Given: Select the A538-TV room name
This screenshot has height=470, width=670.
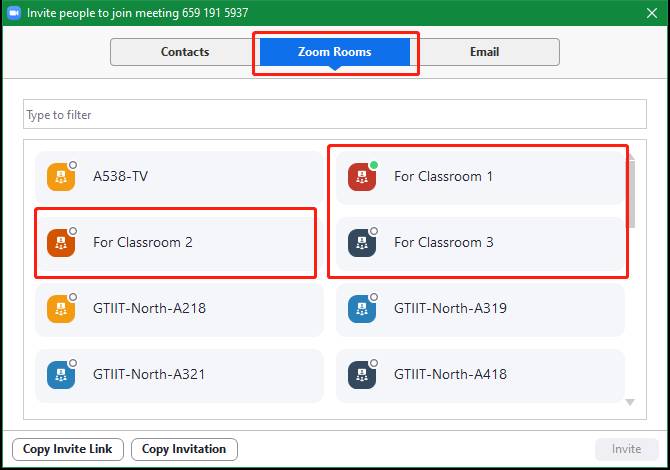Looking at the screenshot, I should [x=120, y=176].
